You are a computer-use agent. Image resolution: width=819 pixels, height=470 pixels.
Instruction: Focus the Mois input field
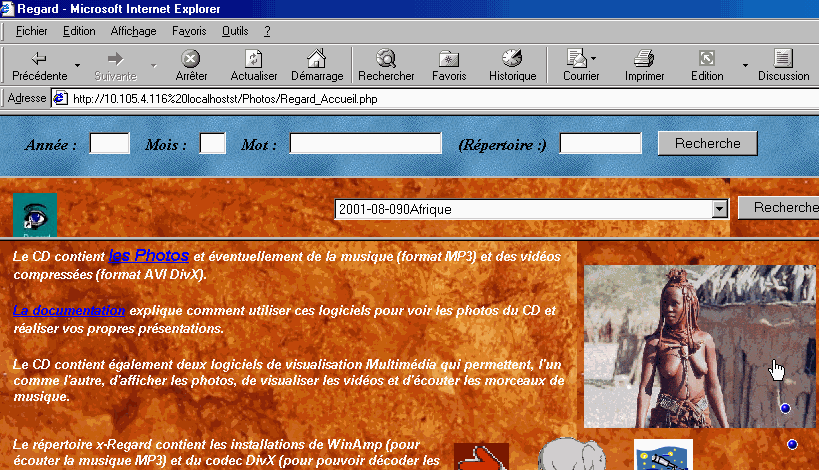213,143
